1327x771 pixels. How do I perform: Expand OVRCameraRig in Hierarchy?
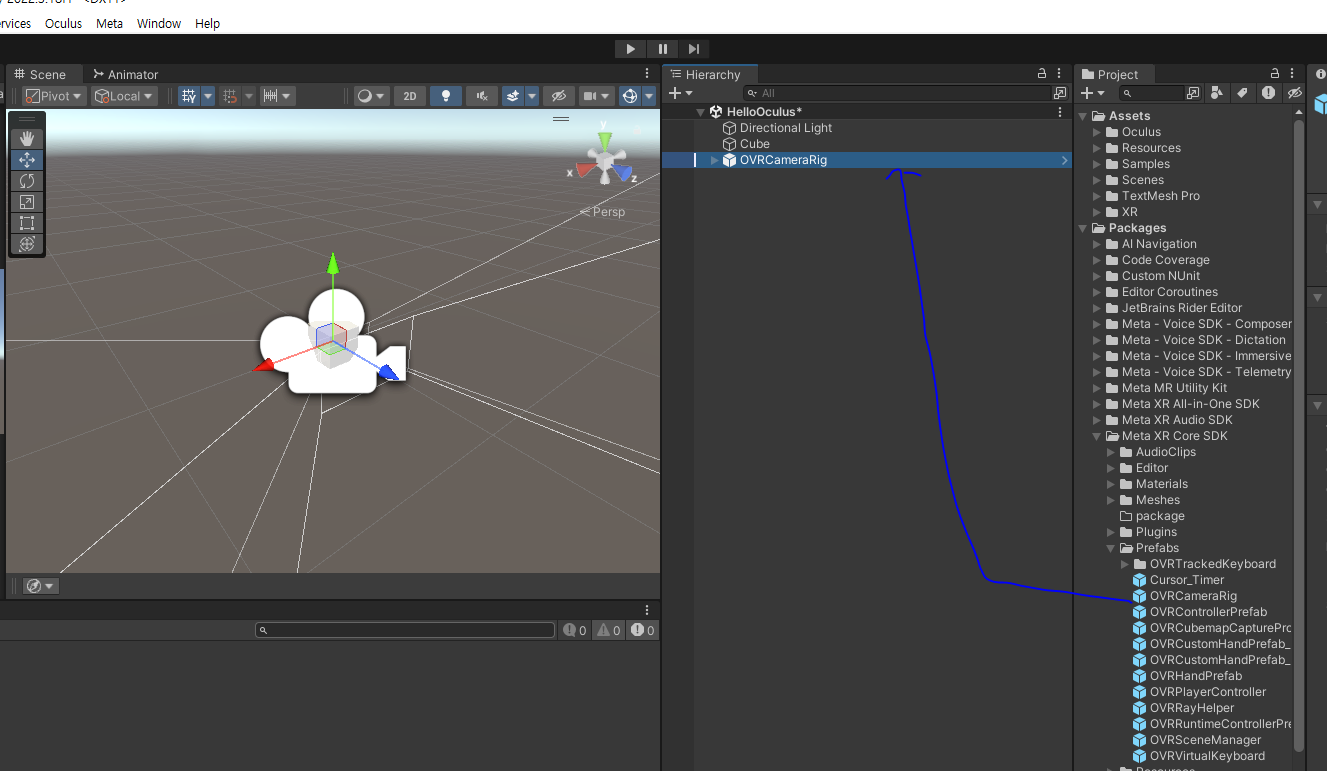714,160
